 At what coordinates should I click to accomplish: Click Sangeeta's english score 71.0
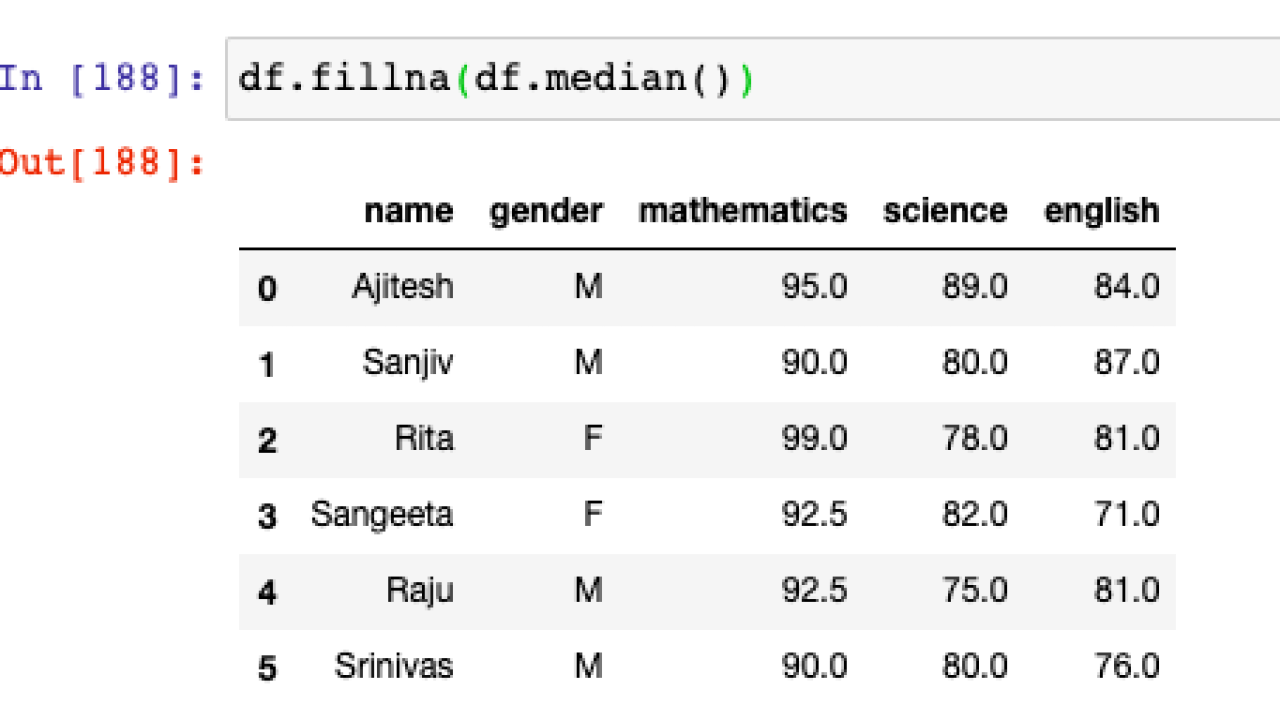(1126, 515)
